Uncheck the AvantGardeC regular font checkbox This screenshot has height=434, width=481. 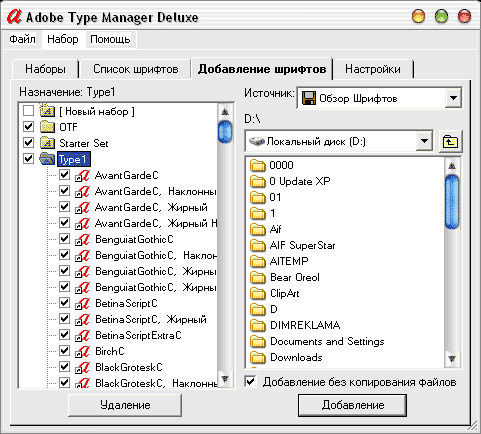click(64, 174)
